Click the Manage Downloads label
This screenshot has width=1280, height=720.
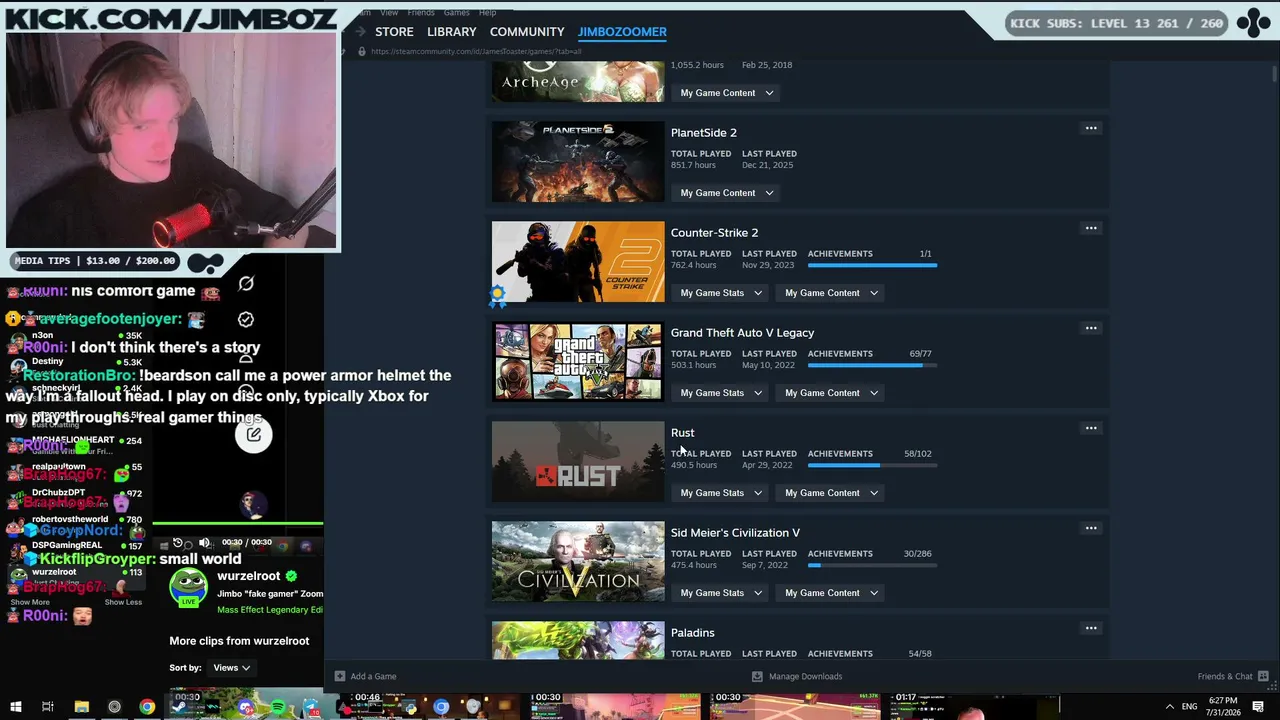(805, 676)
